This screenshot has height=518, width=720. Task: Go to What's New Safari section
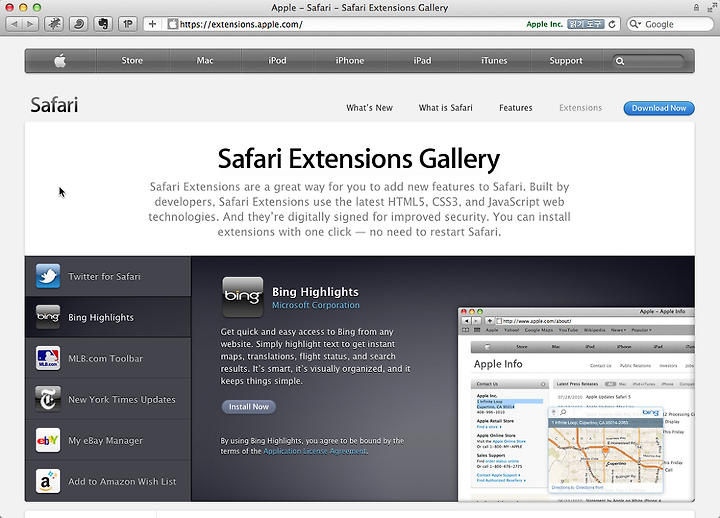click(370, 108)
